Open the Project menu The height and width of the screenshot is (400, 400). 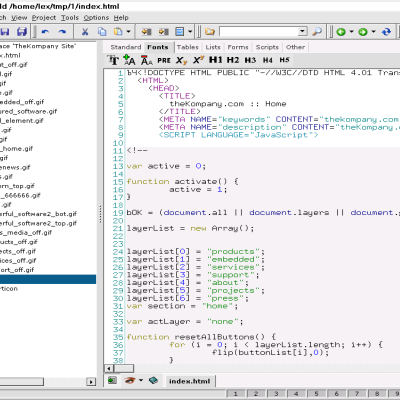pyautogui.click(x=44, y=18)
